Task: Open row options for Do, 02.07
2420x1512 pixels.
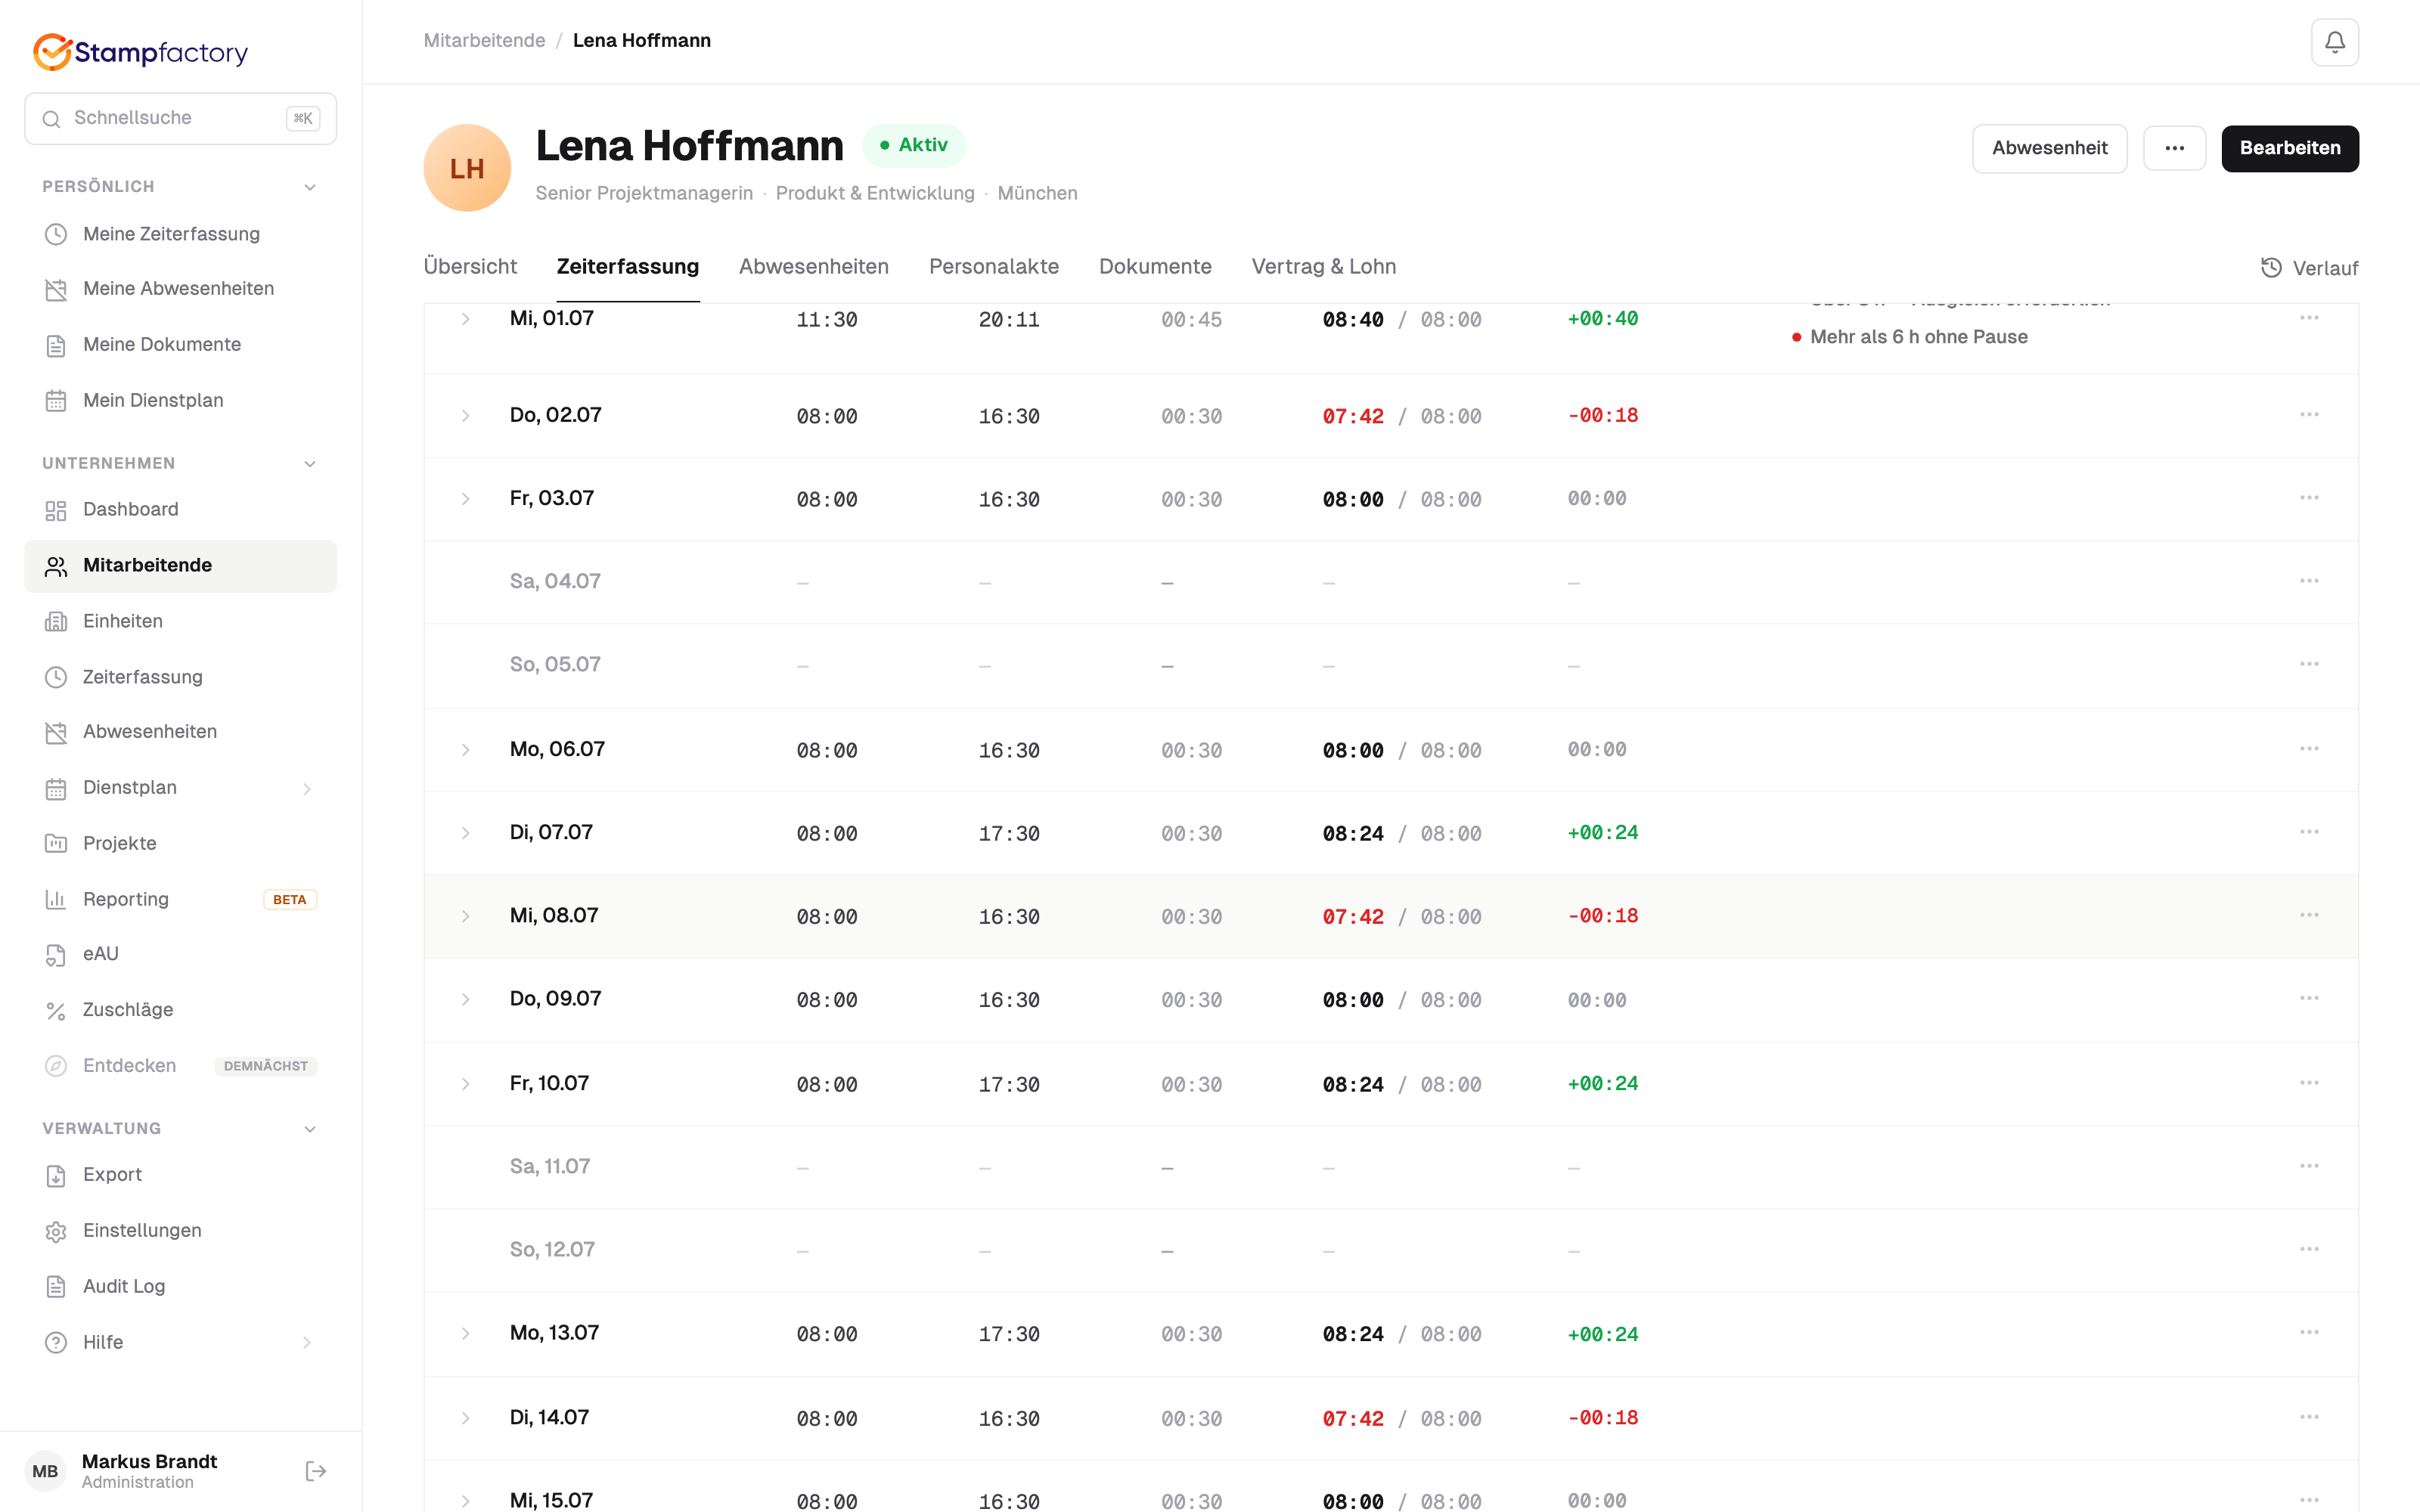Action: [2308, 415]
